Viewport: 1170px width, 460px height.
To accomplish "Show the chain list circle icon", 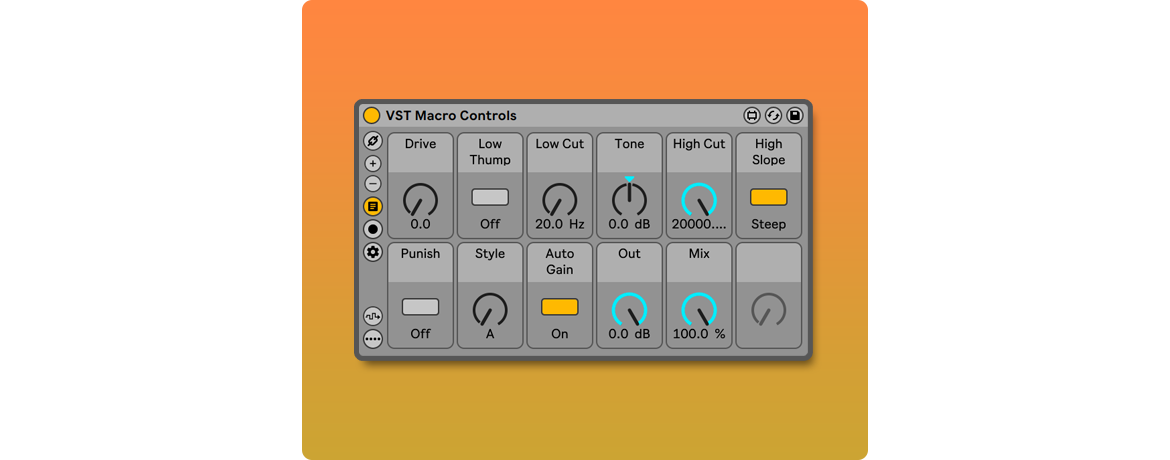I will (373, 229).
